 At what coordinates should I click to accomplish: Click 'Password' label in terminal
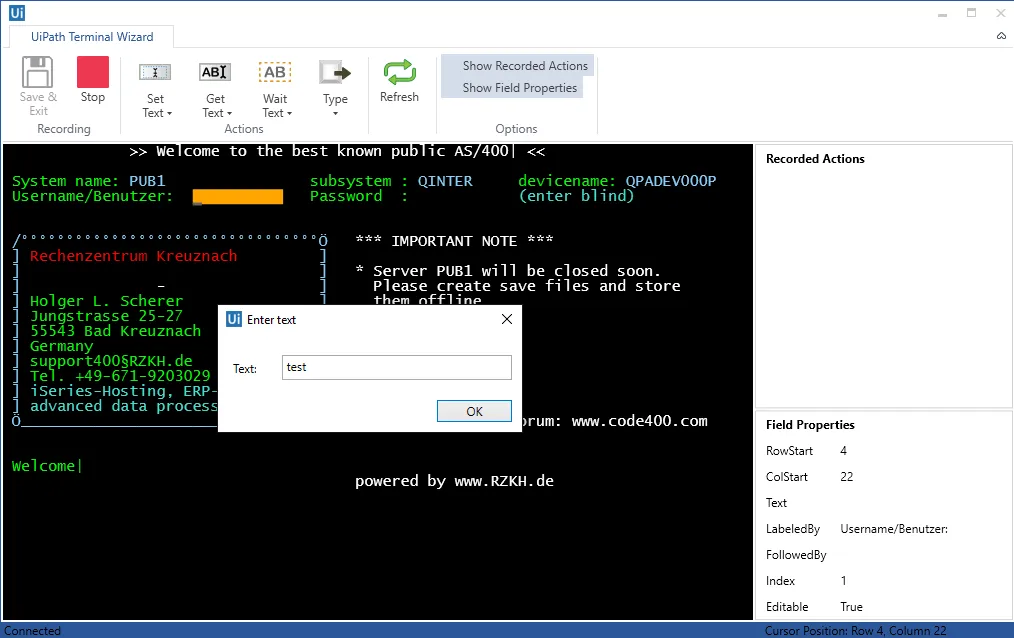coord(345,196)
